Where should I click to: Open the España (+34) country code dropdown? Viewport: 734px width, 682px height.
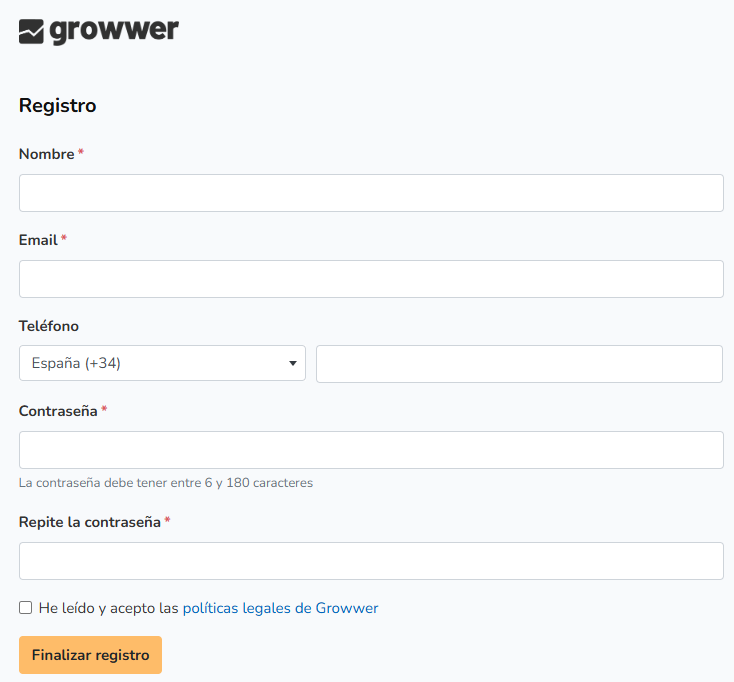162,363
